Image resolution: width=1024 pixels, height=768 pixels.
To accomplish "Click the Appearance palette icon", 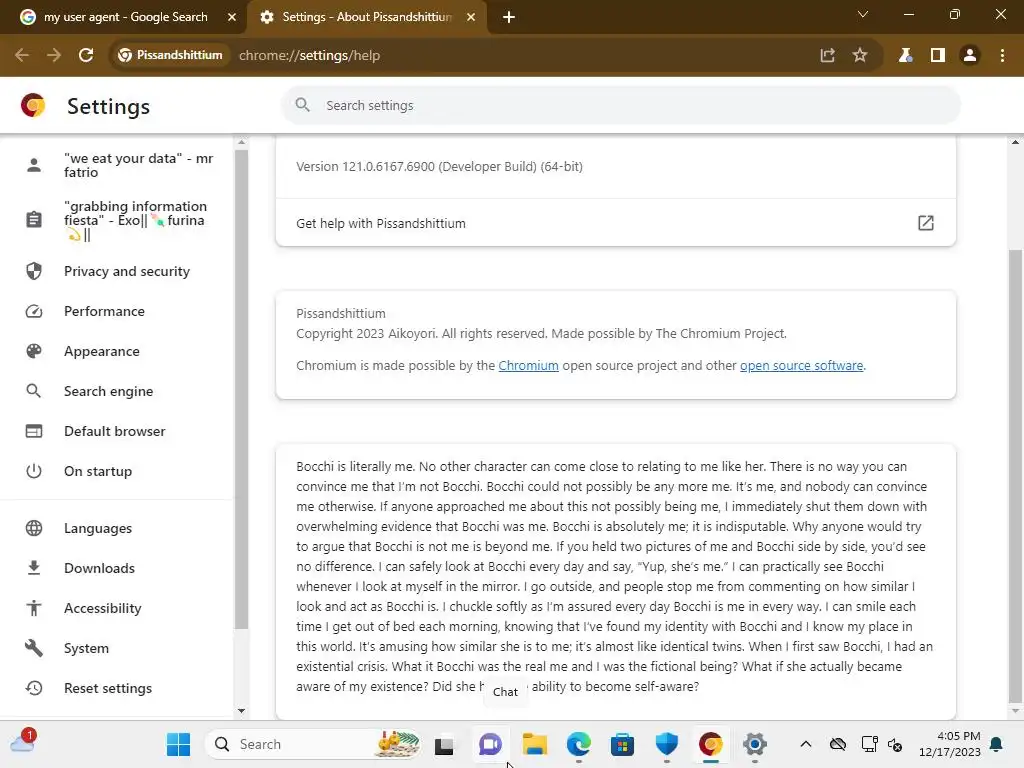I will coord(34,351).
